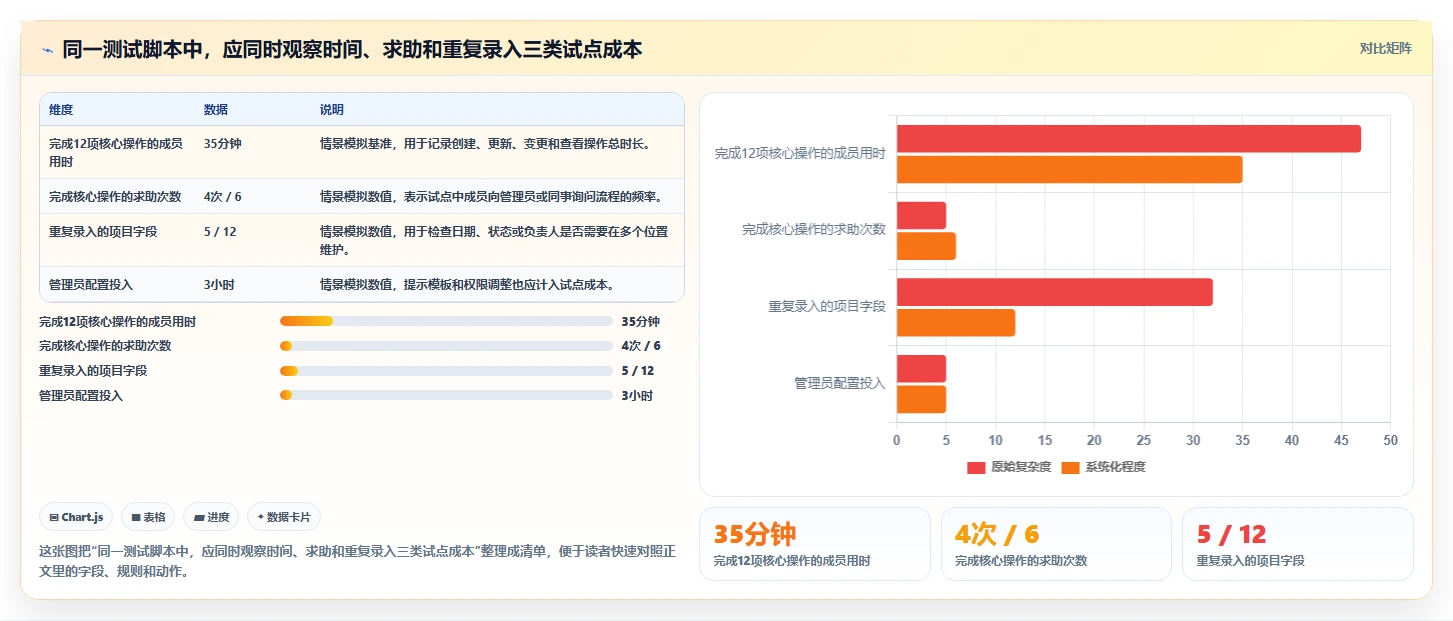Viewport: 1453px width, 621px height.
Task: Click red bar for 完成12项核心操作的成员用时 in chart
Action: (1129, 139)
